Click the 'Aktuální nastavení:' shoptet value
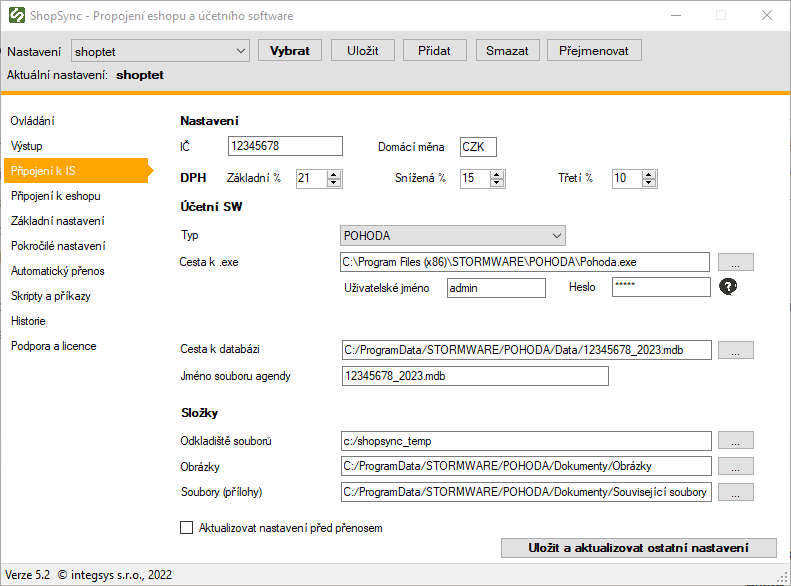 tap(140, 75)
